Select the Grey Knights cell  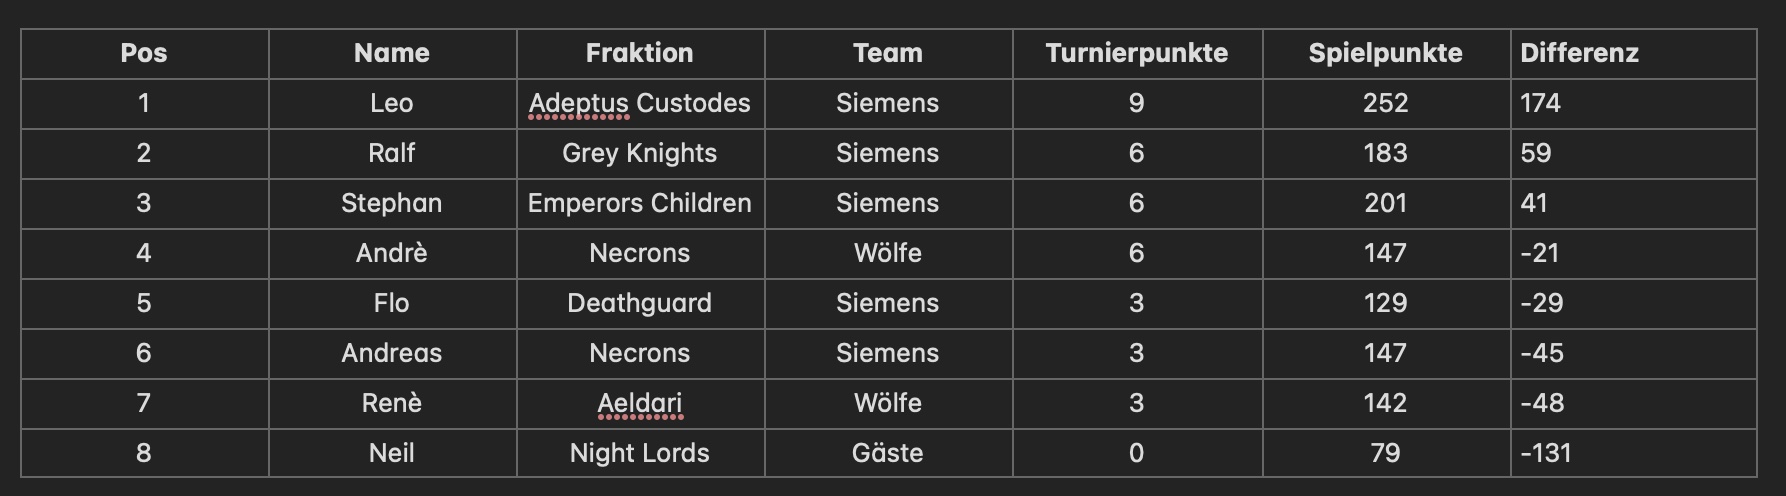640,153
